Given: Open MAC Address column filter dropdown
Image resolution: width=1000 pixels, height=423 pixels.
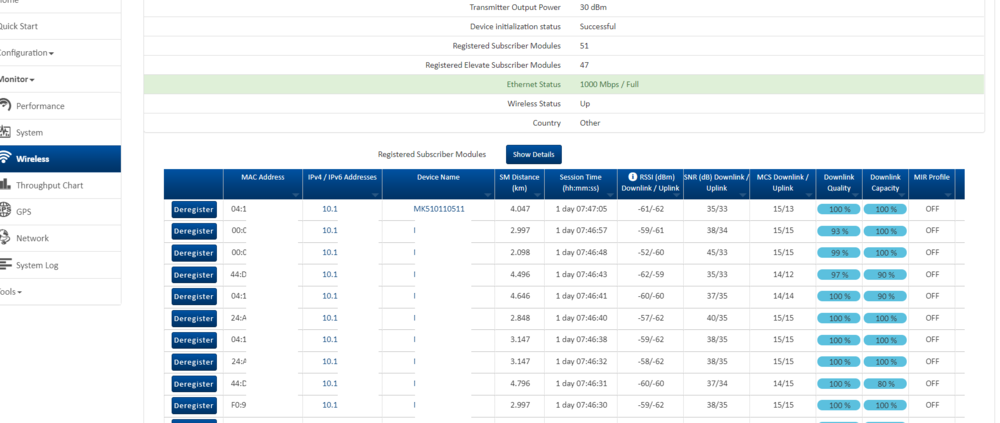Looking at the screenshot, I should (x=297, y=195).
